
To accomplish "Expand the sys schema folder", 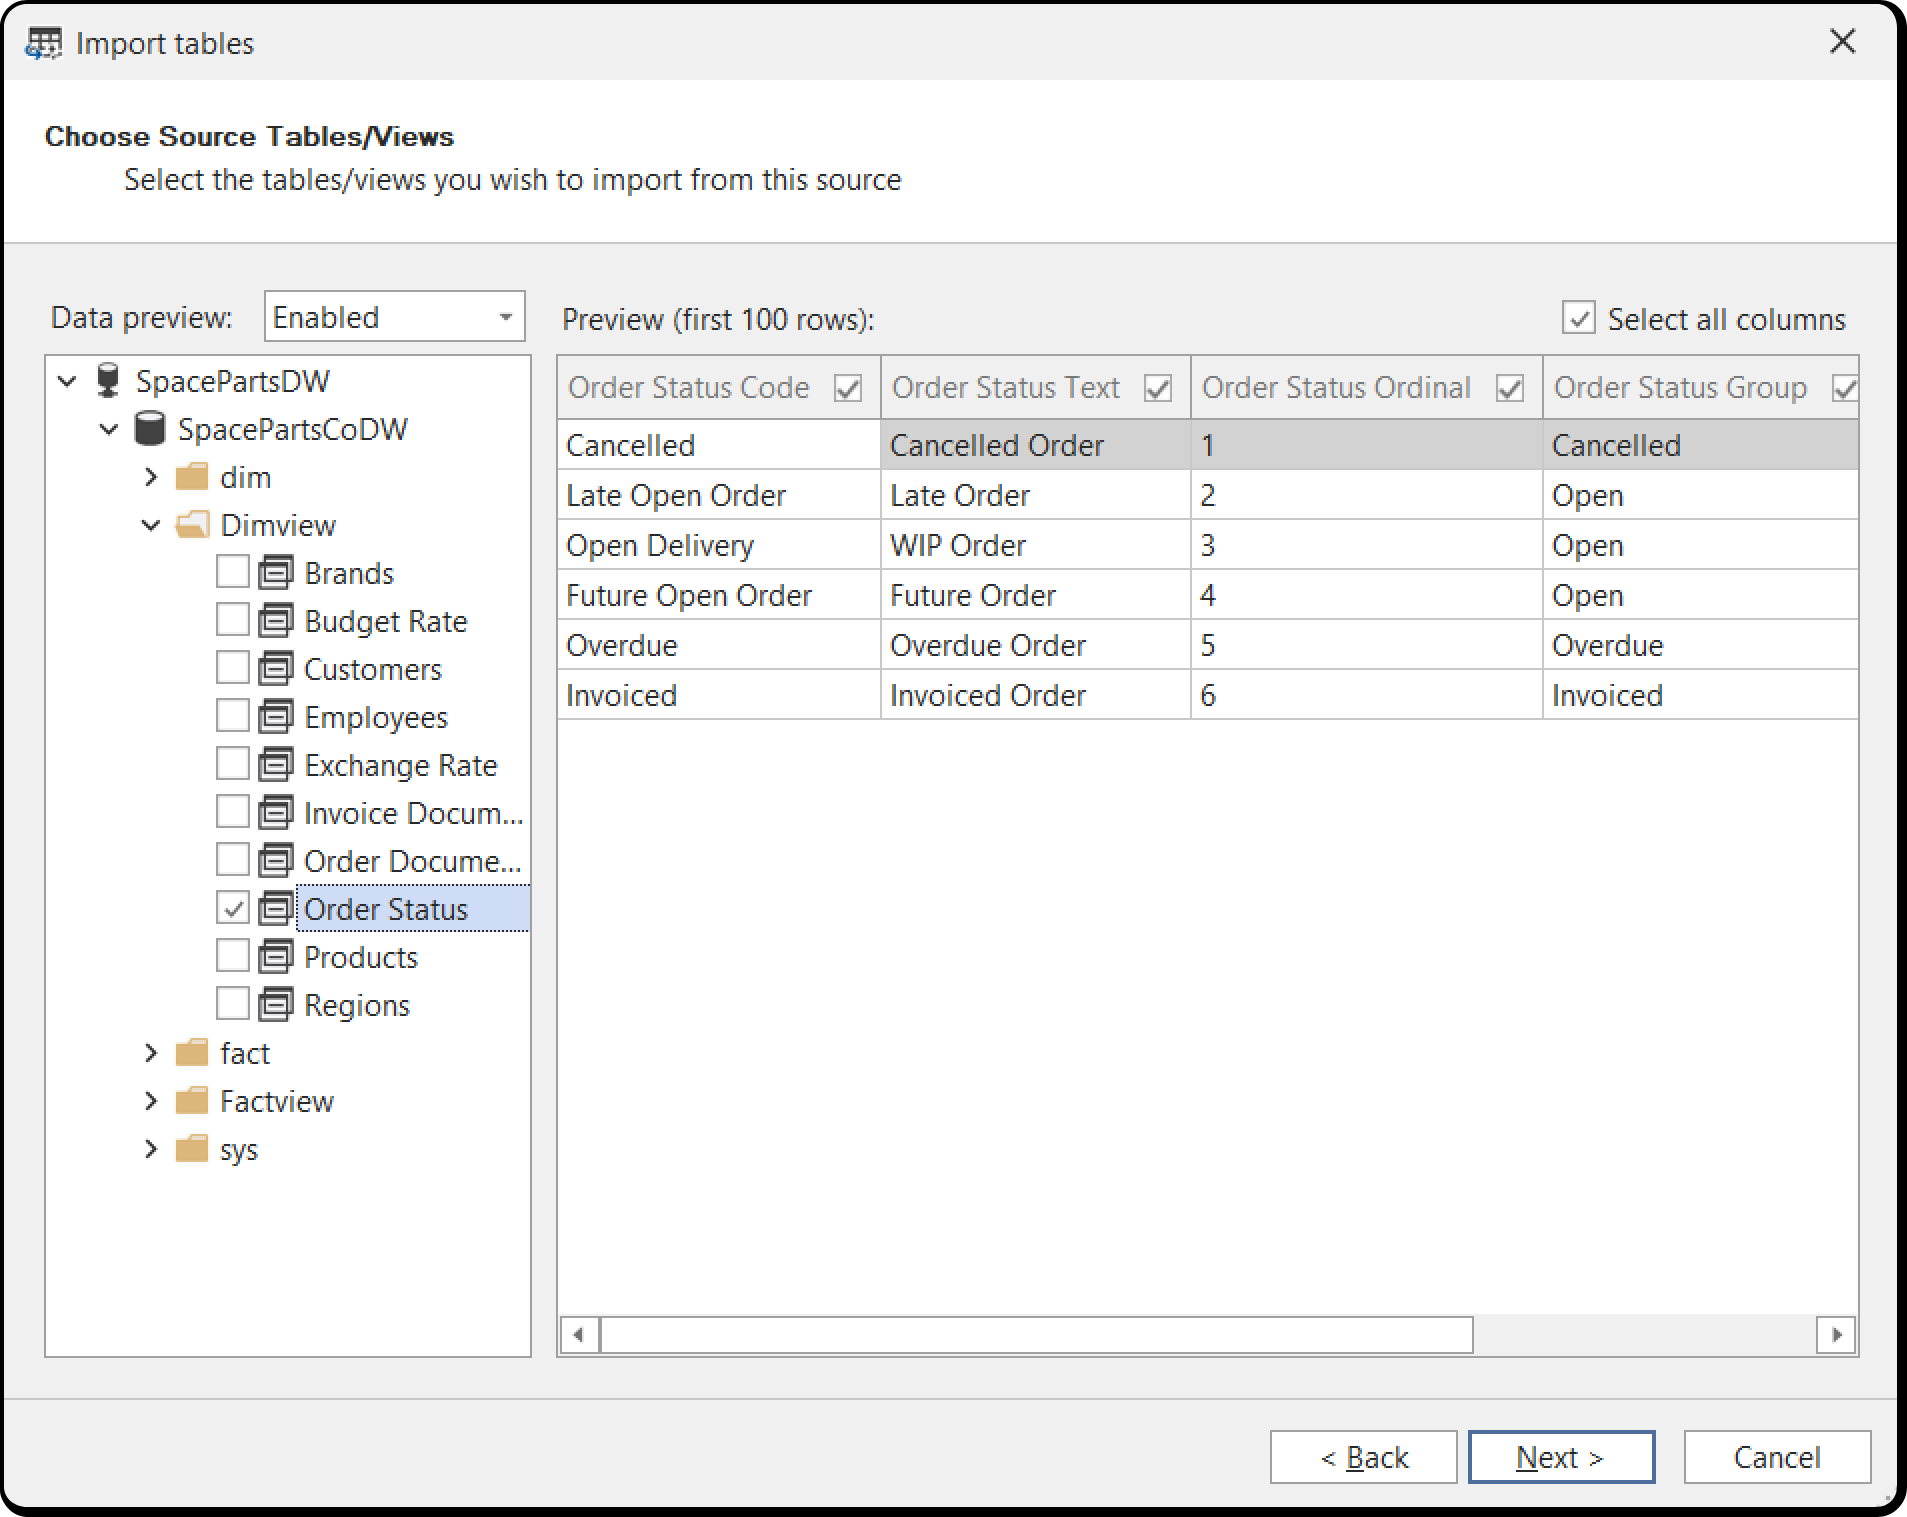I will pyautogui.click(x=151, y=1149).
